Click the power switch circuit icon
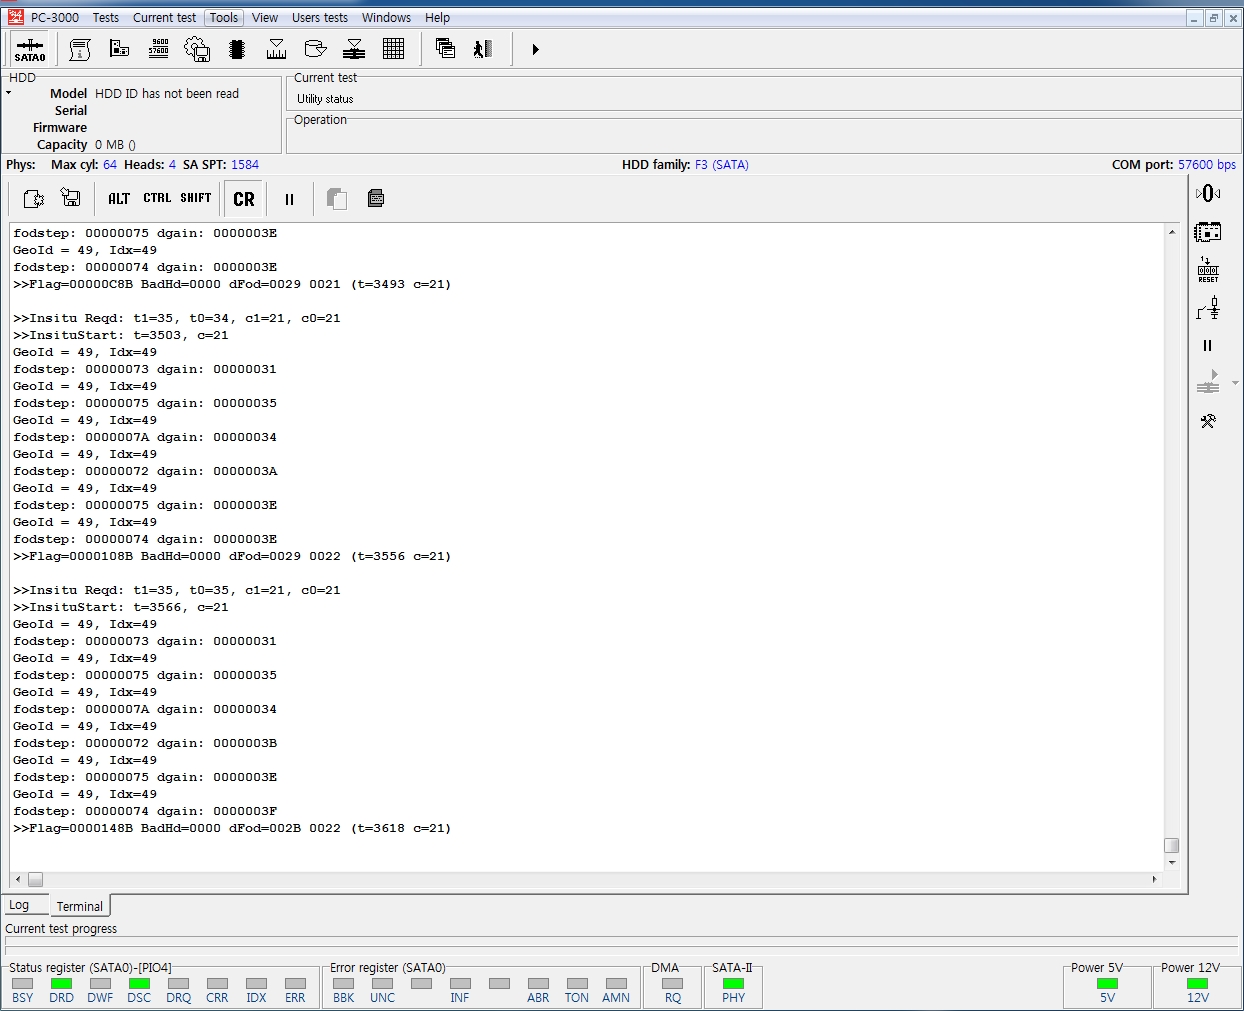This screenshot has height=1011, width=1244. pyautogui.click(x=1207, y=309)
